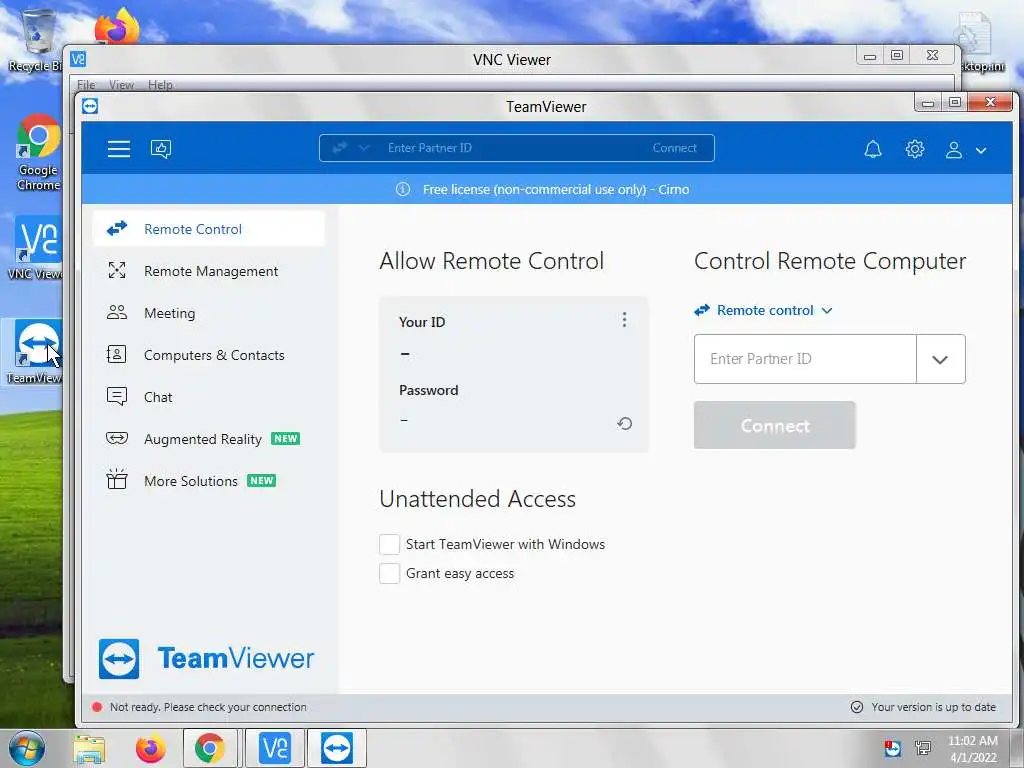
Task: Focus the main Enter Partner ID field
Action: [x=805, y=359]
